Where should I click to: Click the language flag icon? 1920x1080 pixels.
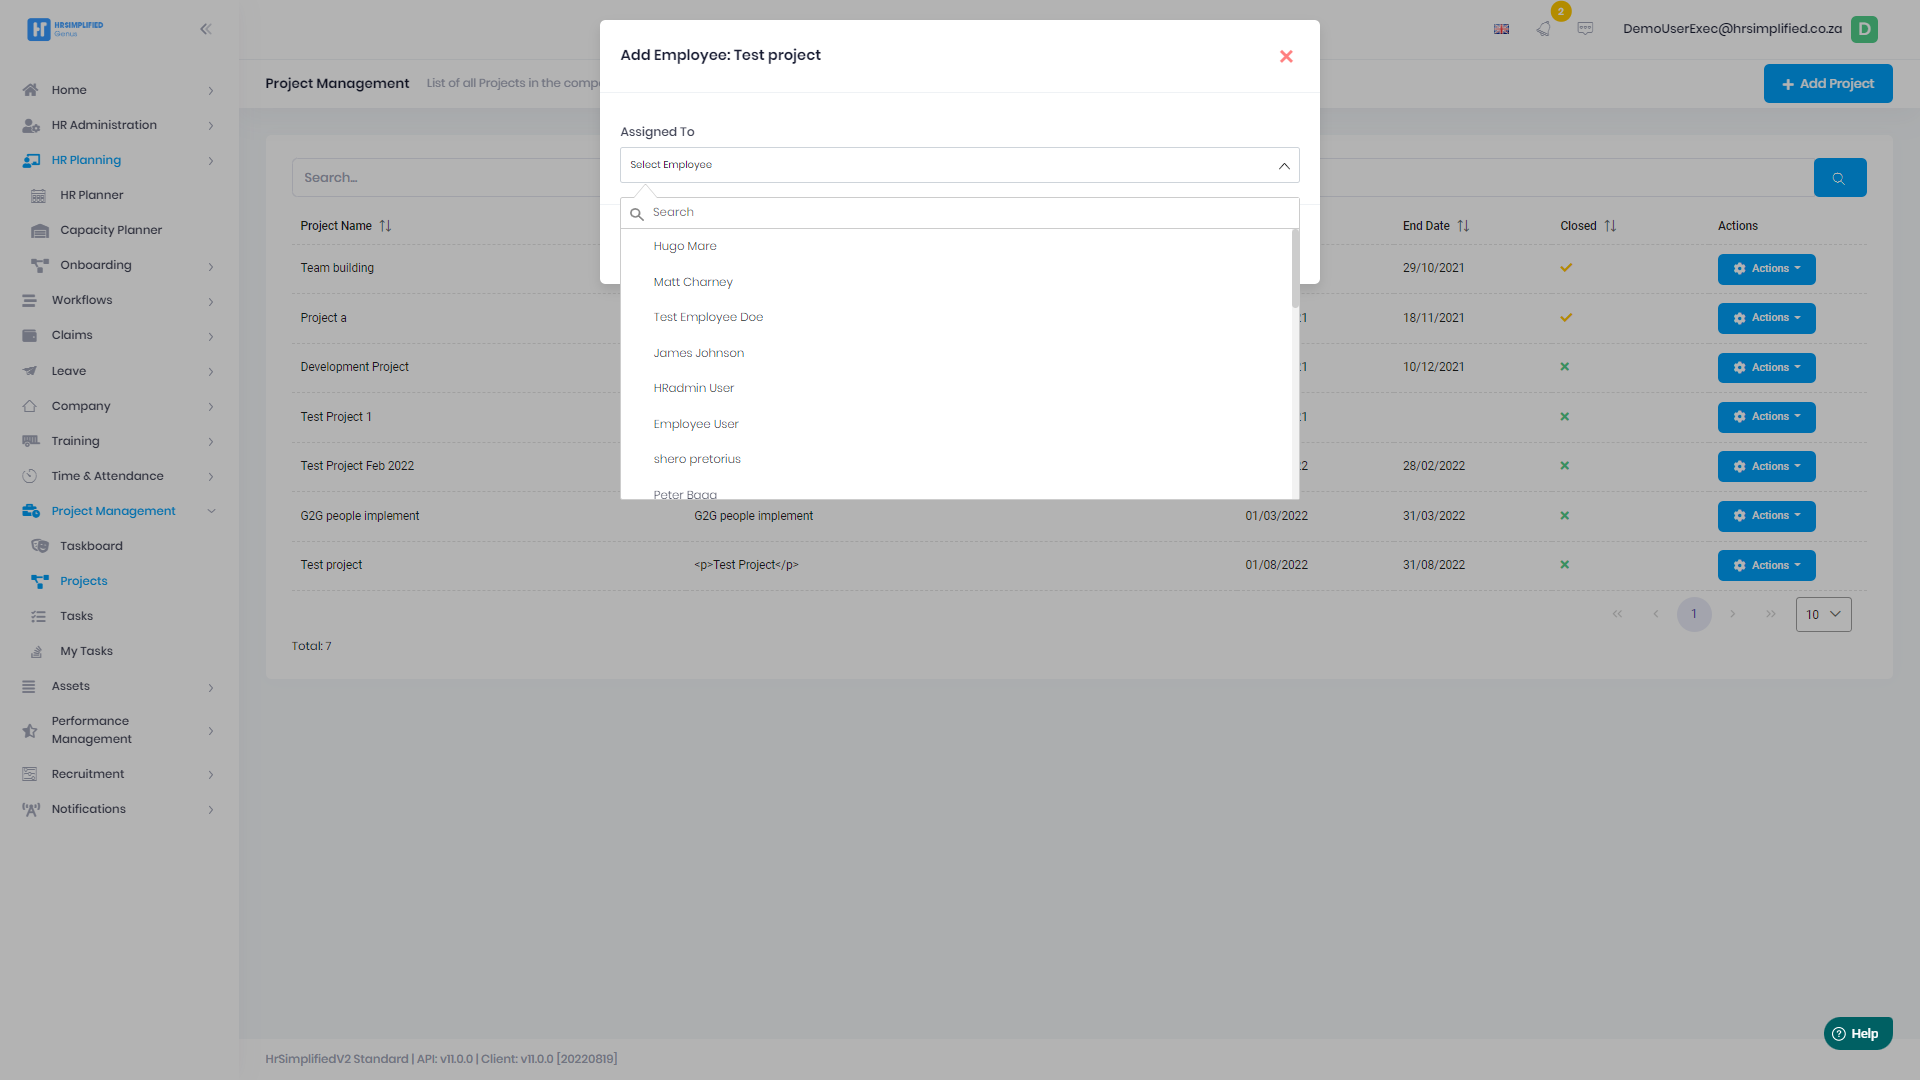[x=1501, y=29]
